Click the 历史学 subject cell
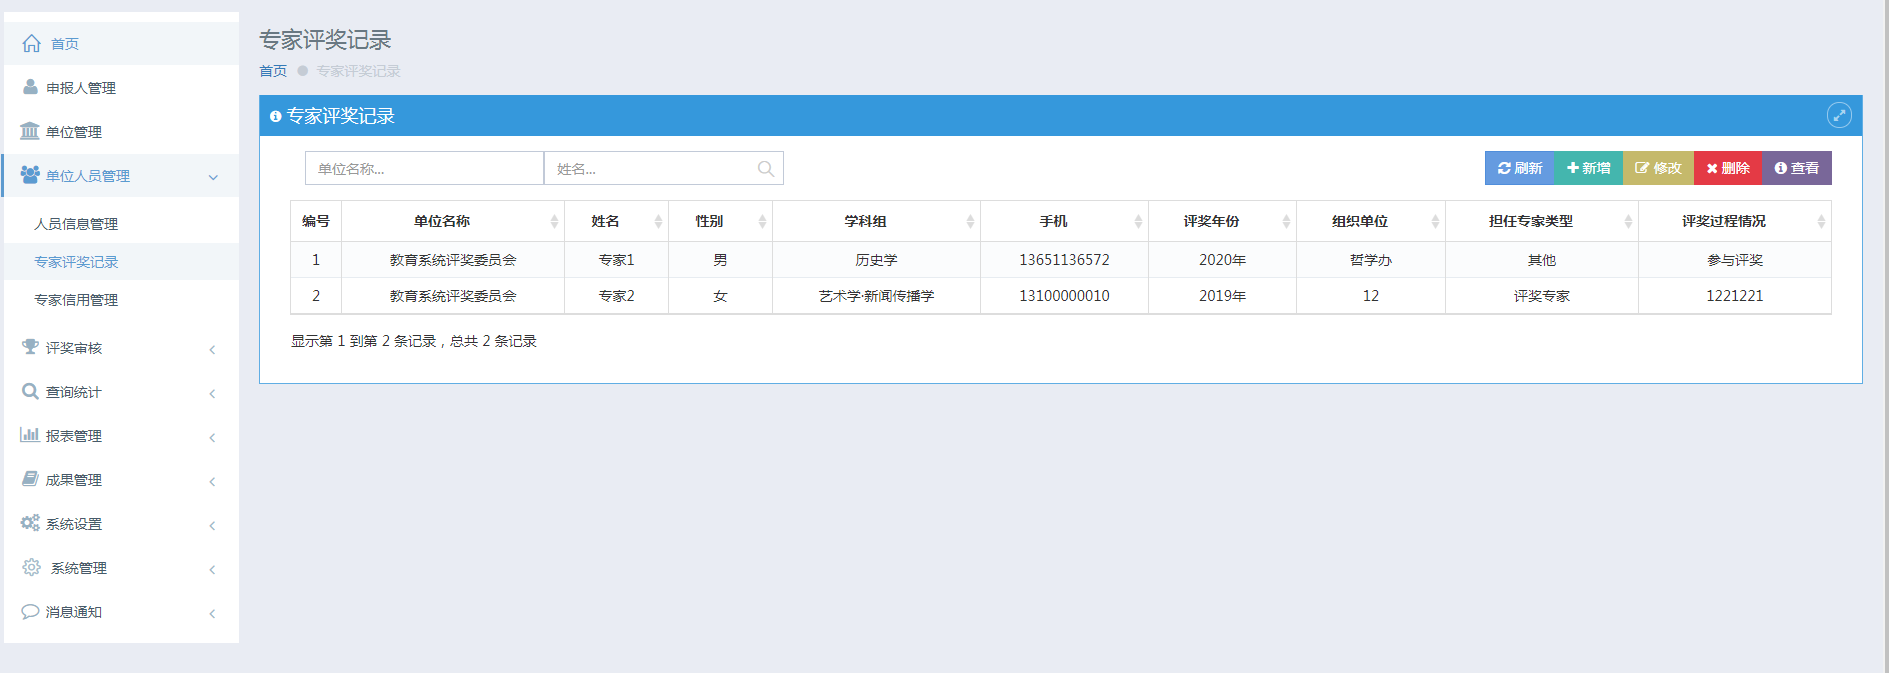The height and width of the screenshot is (673, 1889). click(876, 260)
